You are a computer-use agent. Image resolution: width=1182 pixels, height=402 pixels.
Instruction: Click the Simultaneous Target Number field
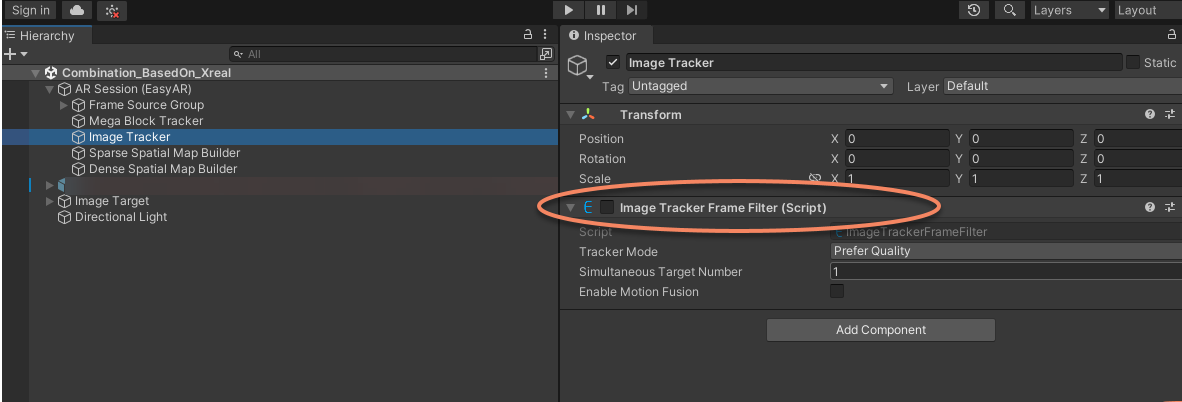point(1006,272)
